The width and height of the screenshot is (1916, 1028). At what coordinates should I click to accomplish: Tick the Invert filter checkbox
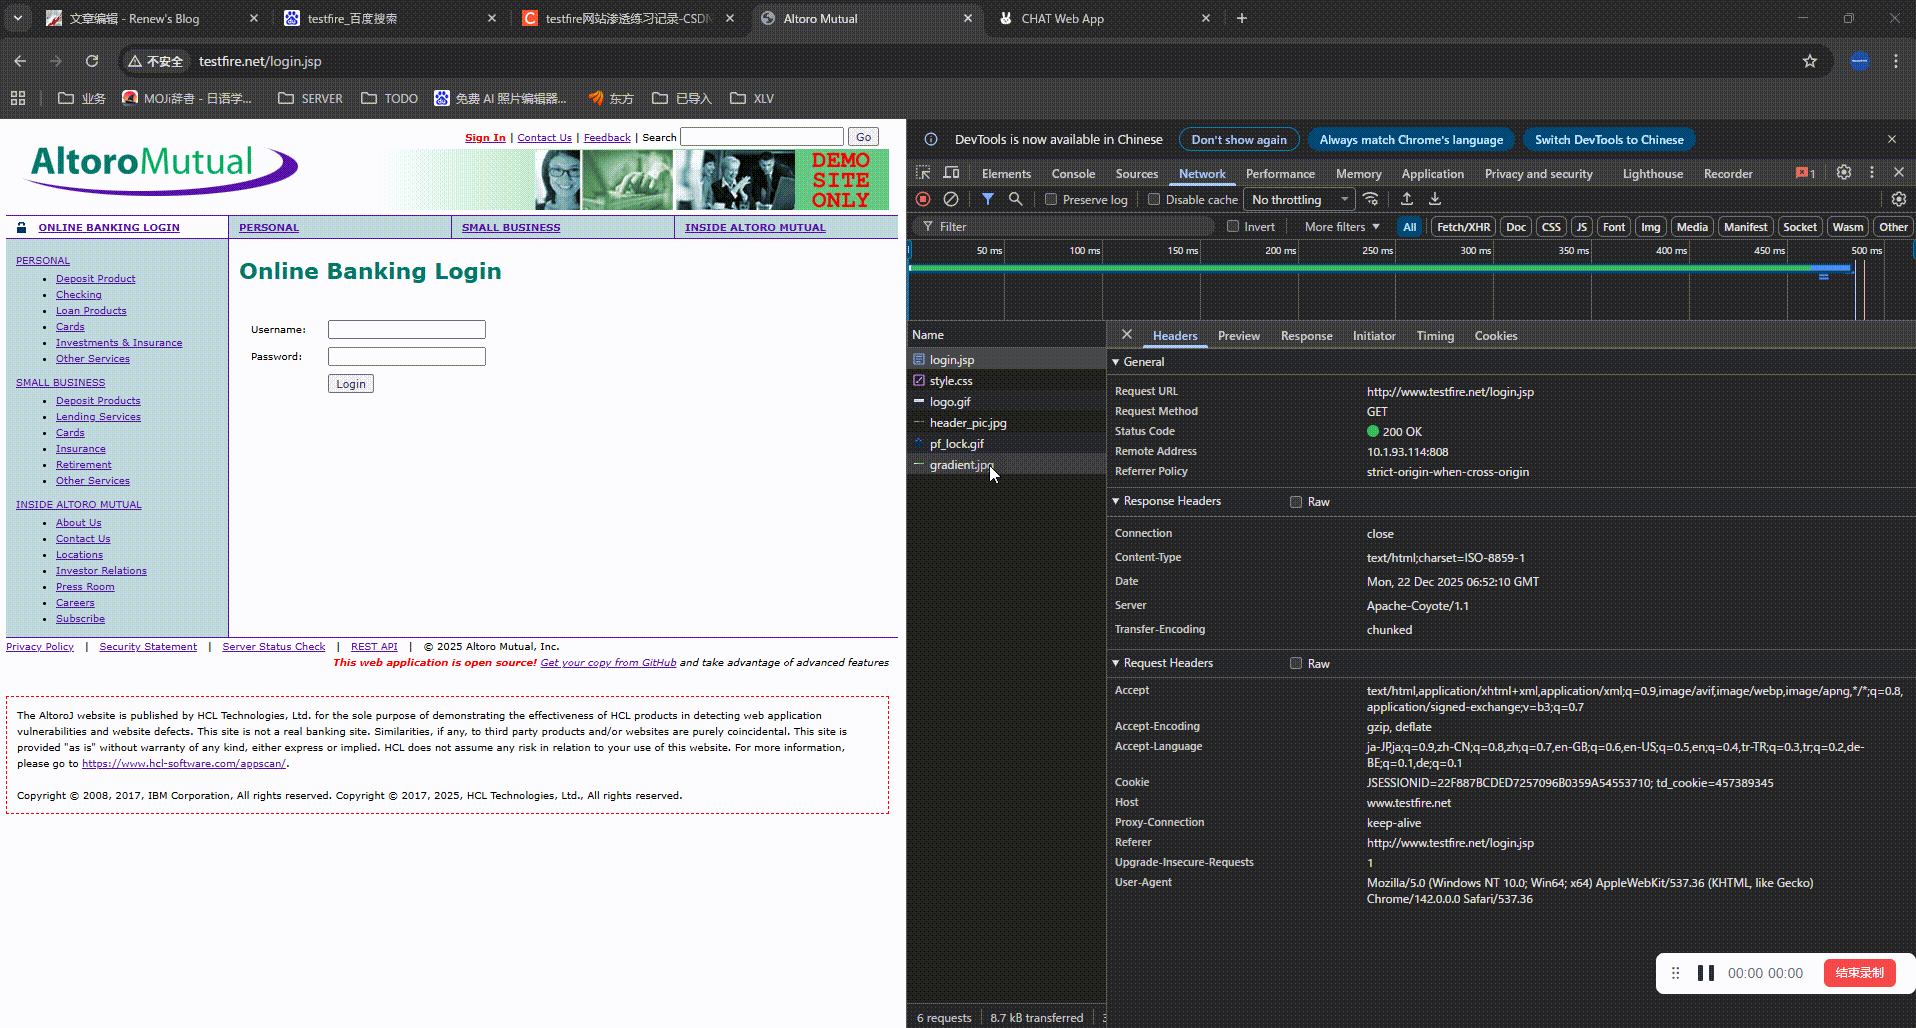click(1233, 227)
